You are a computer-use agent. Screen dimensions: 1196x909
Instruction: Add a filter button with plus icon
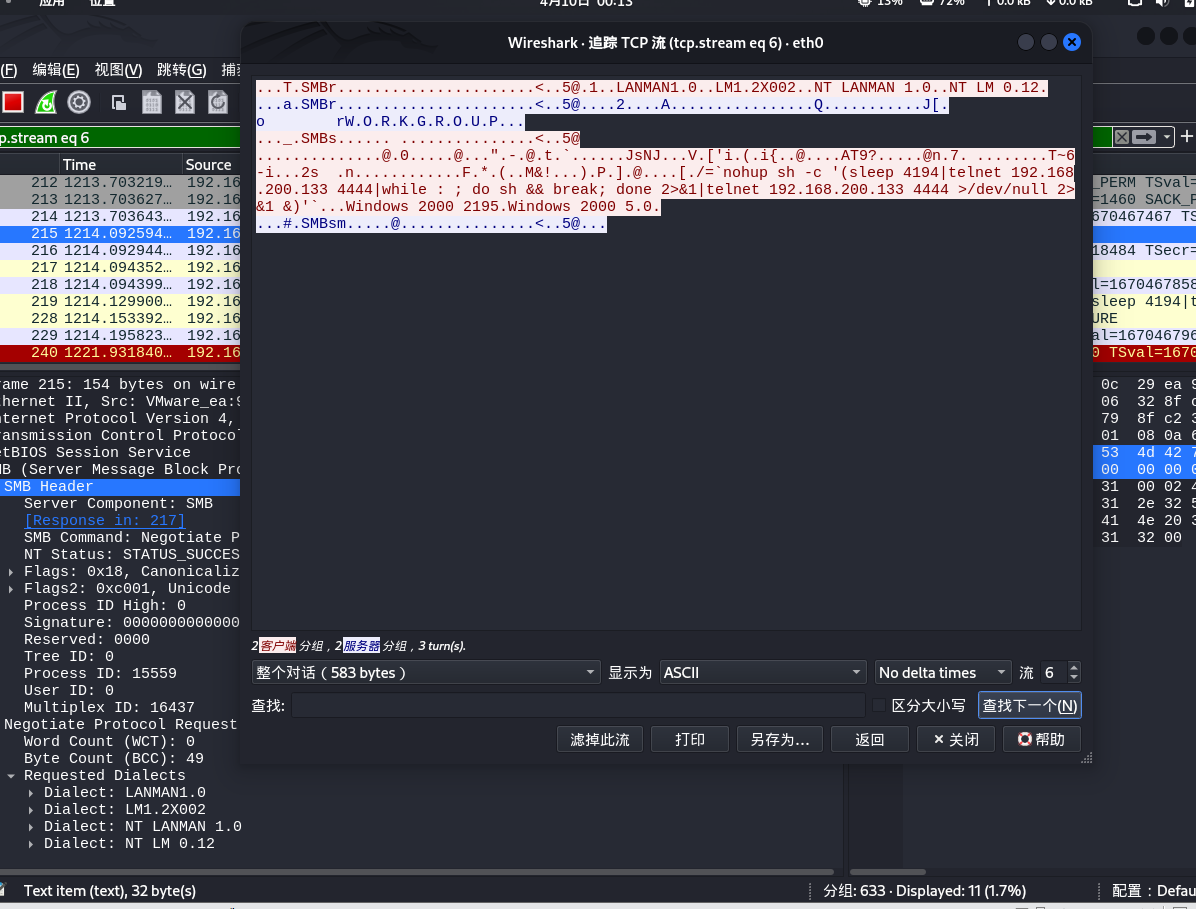tap(1186, 137)
